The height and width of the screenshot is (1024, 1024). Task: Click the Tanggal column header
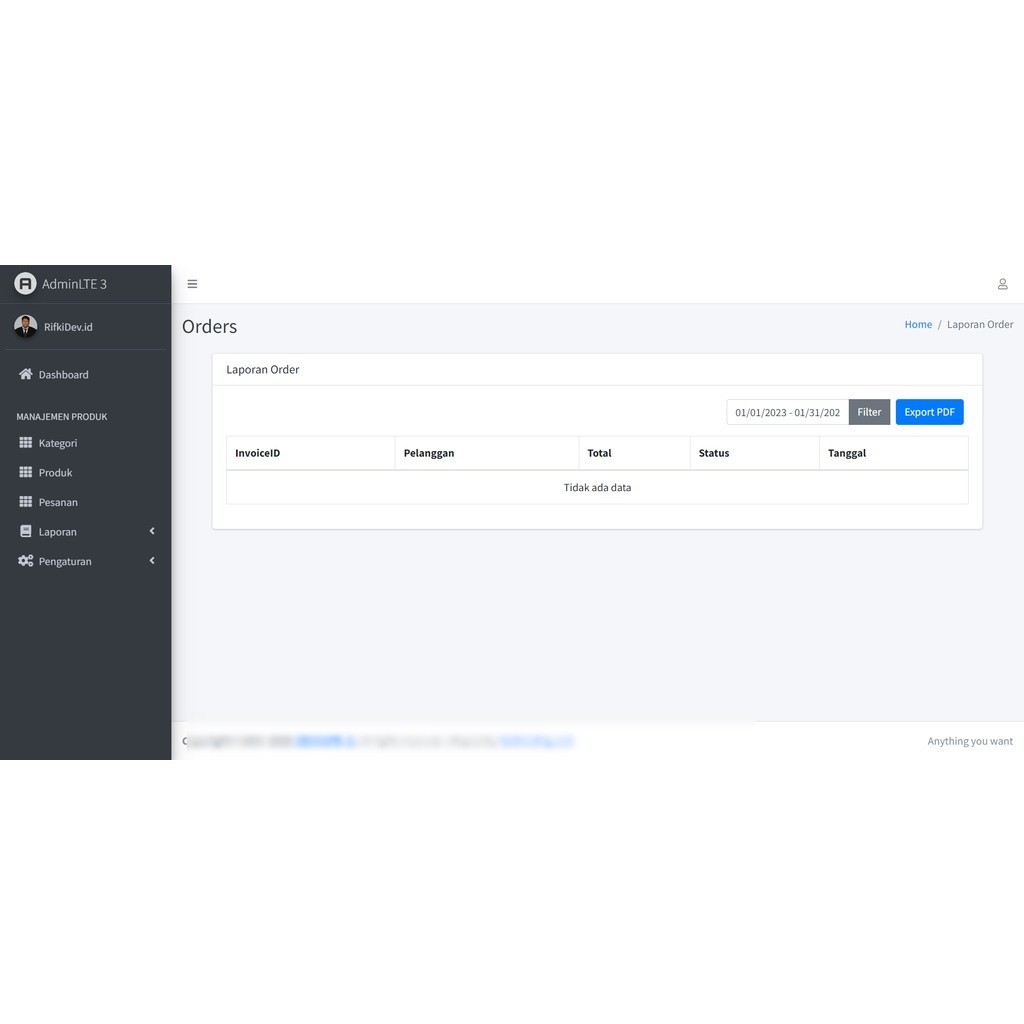[893, 453]
